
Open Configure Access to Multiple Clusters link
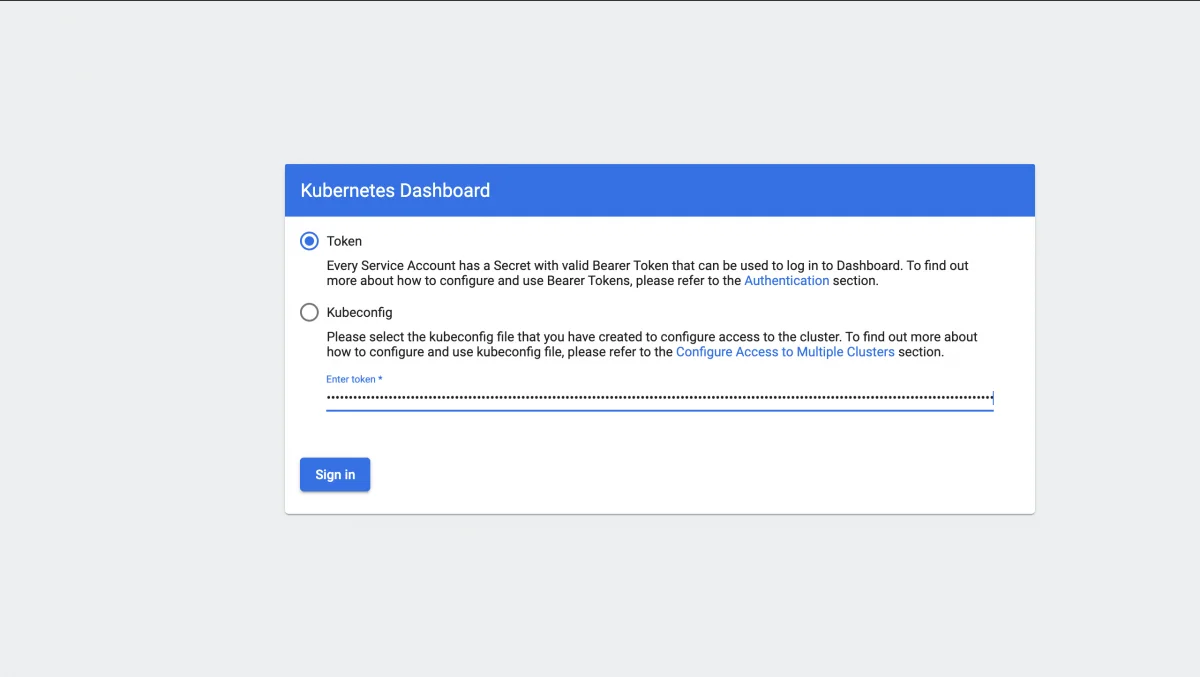tap(785, 352)
